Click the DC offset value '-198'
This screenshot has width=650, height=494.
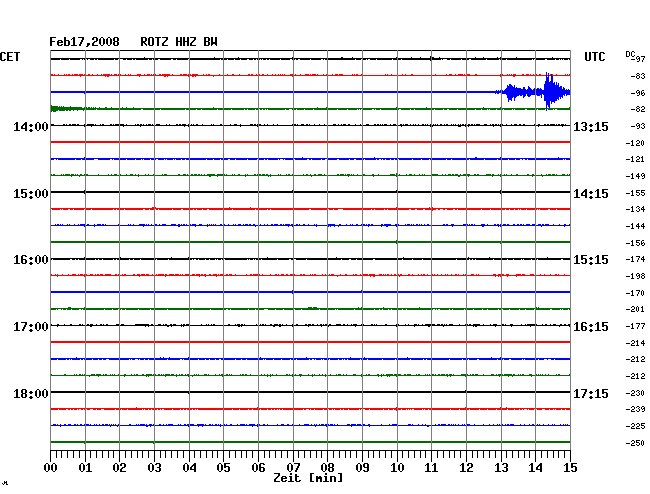tap(635, 276)
